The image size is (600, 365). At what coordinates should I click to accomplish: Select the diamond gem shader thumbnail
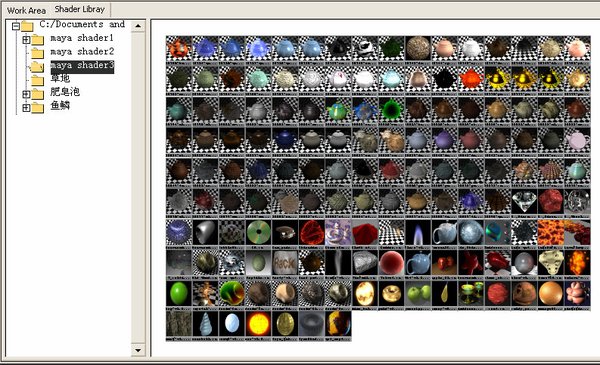tap(524, 201)
